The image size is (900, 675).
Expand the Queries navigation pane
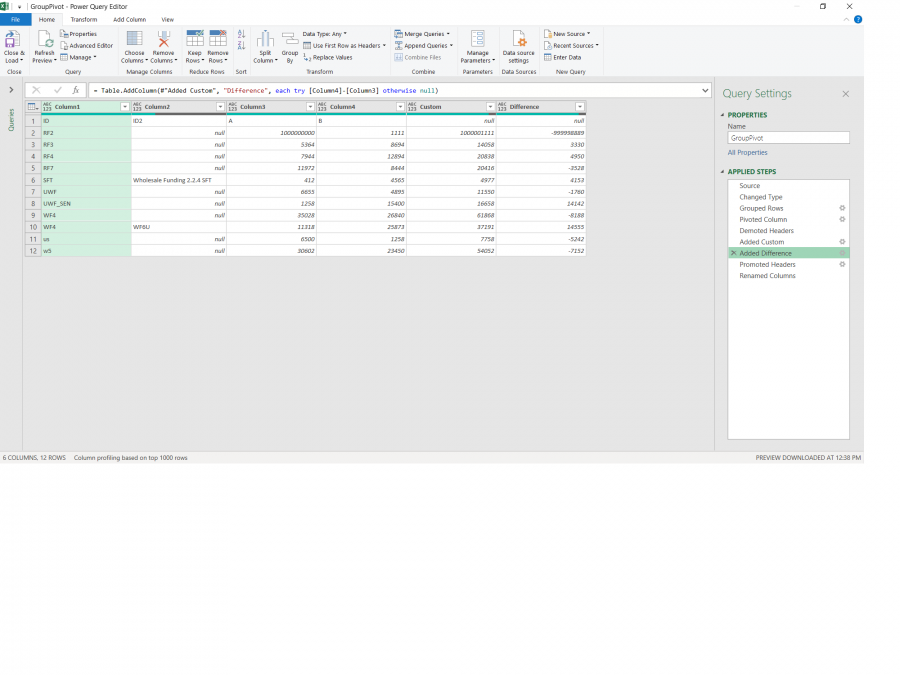(x=11, y=90)
